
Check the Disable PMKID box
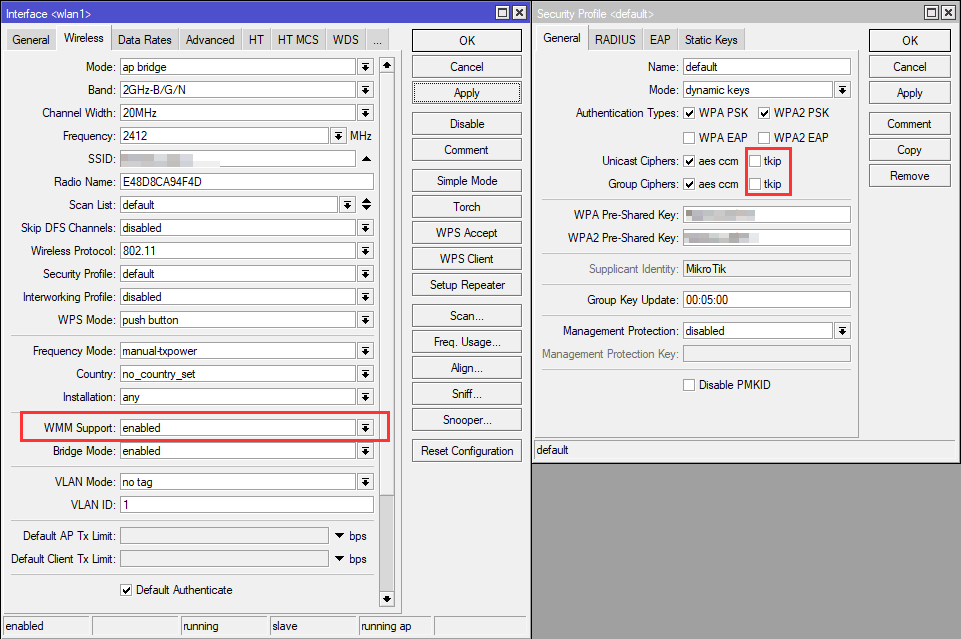(x=688, y=385)
